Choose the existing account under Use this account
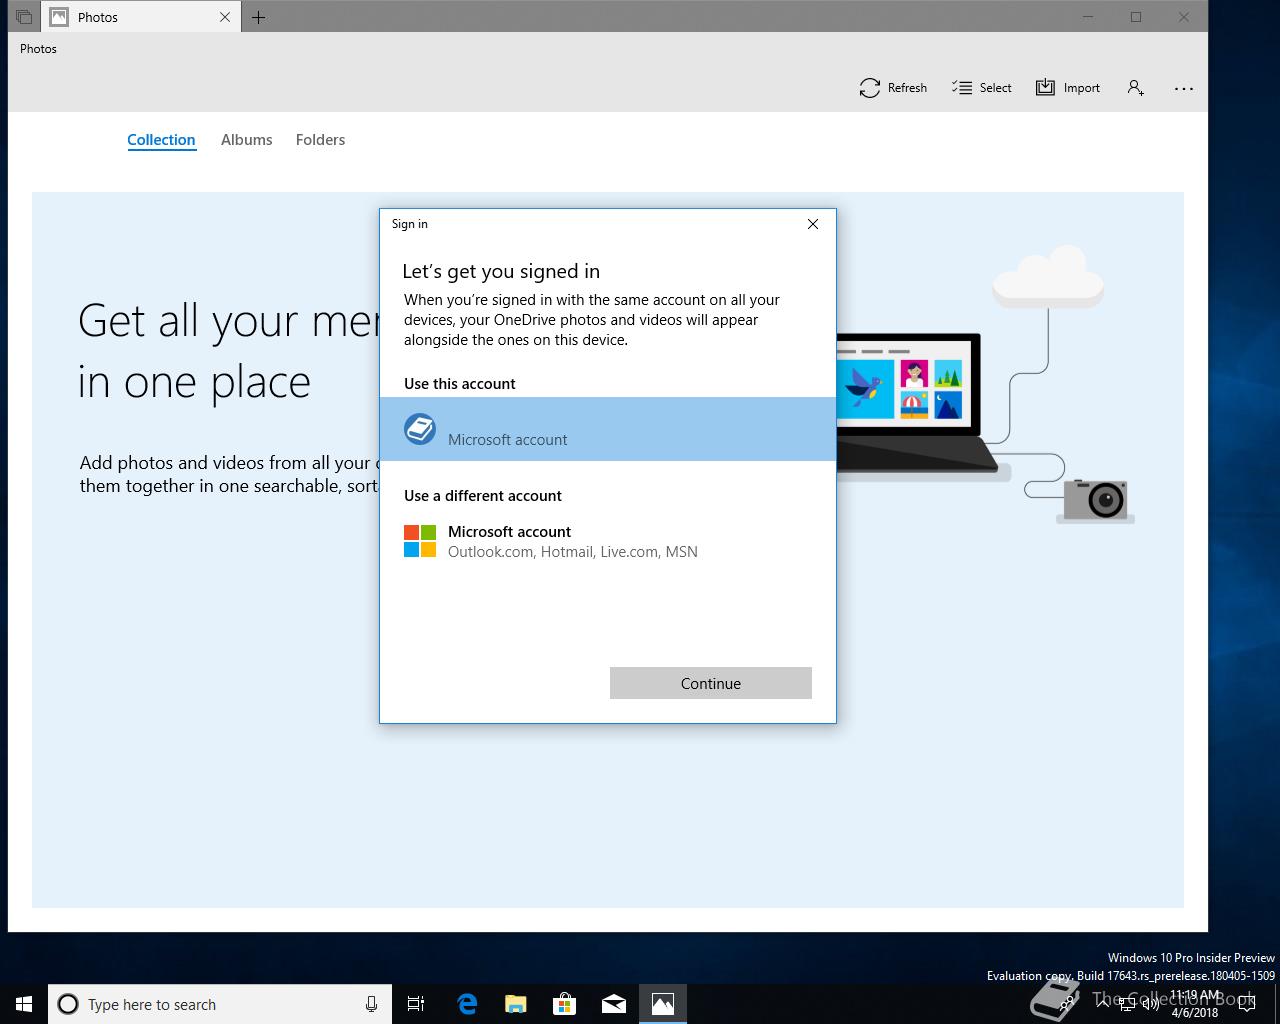1280x1024 pixels. point(608,429)
